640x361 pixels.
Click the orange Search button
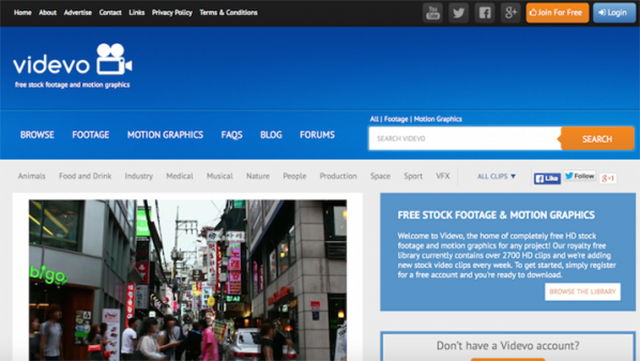pos(597,139)
